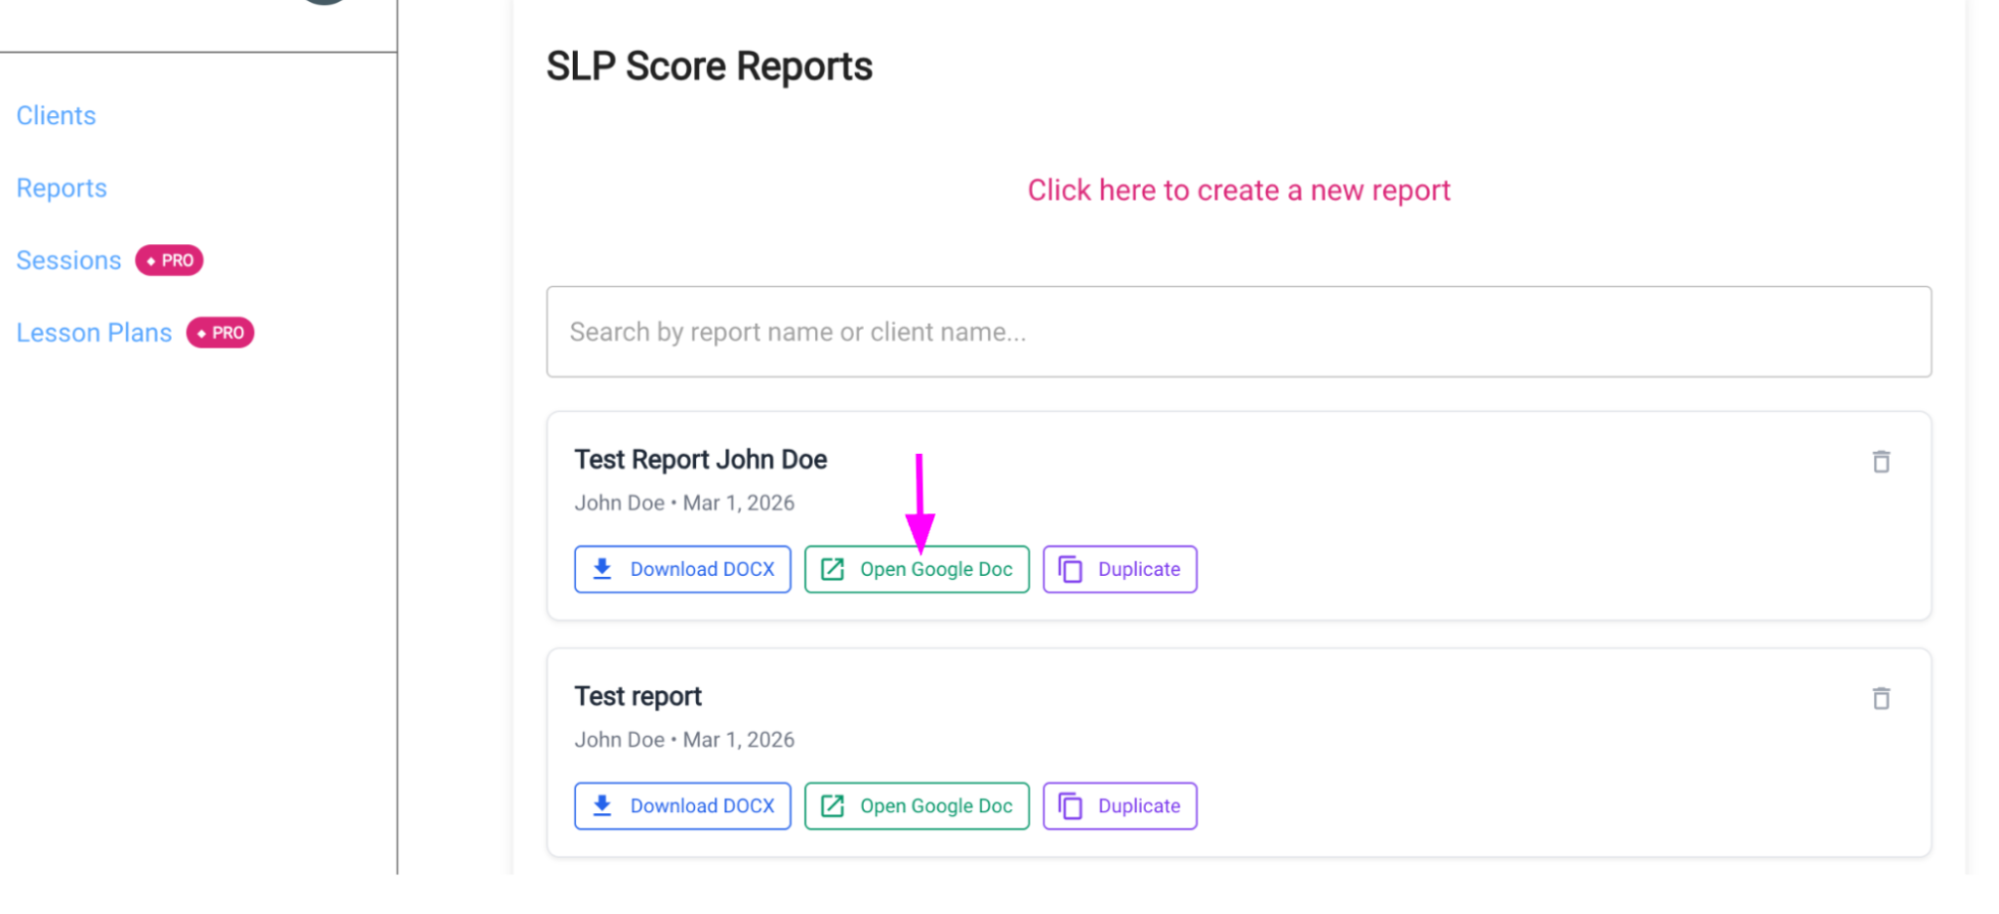Screen dimensions: 1999x914
Task: Click the PRO badge next to Lesson Plans
Action: tap(220, 332)
